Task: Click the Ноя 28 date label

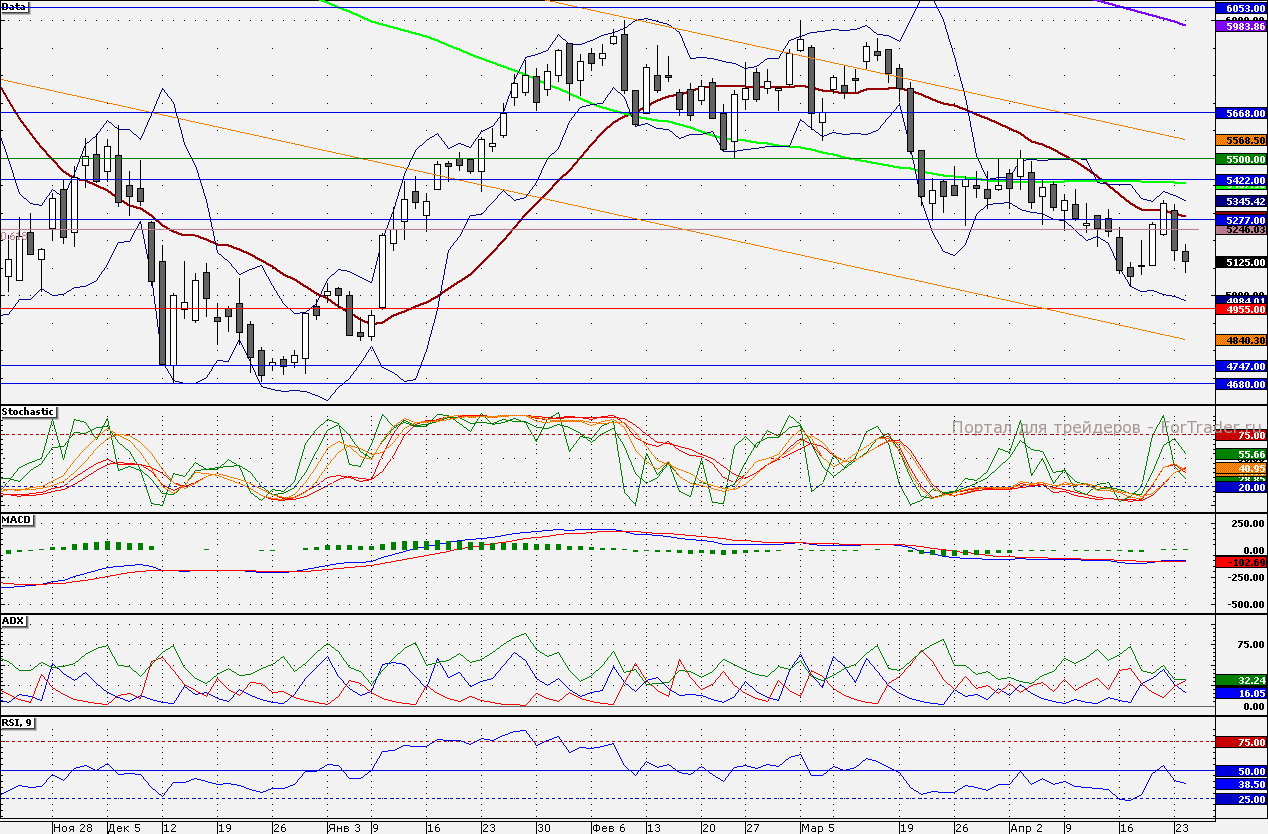Action: [73, 828]
